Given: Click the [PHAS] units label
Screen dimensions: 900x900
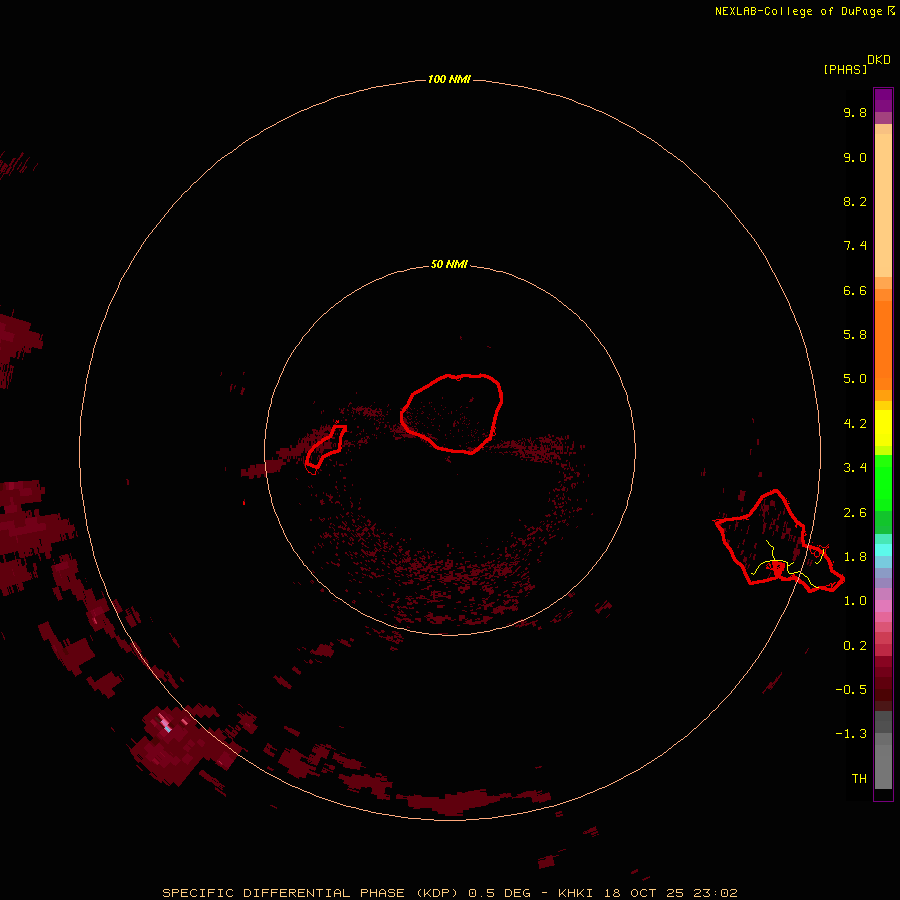Looking at the screenshot, I should (845, 69).
